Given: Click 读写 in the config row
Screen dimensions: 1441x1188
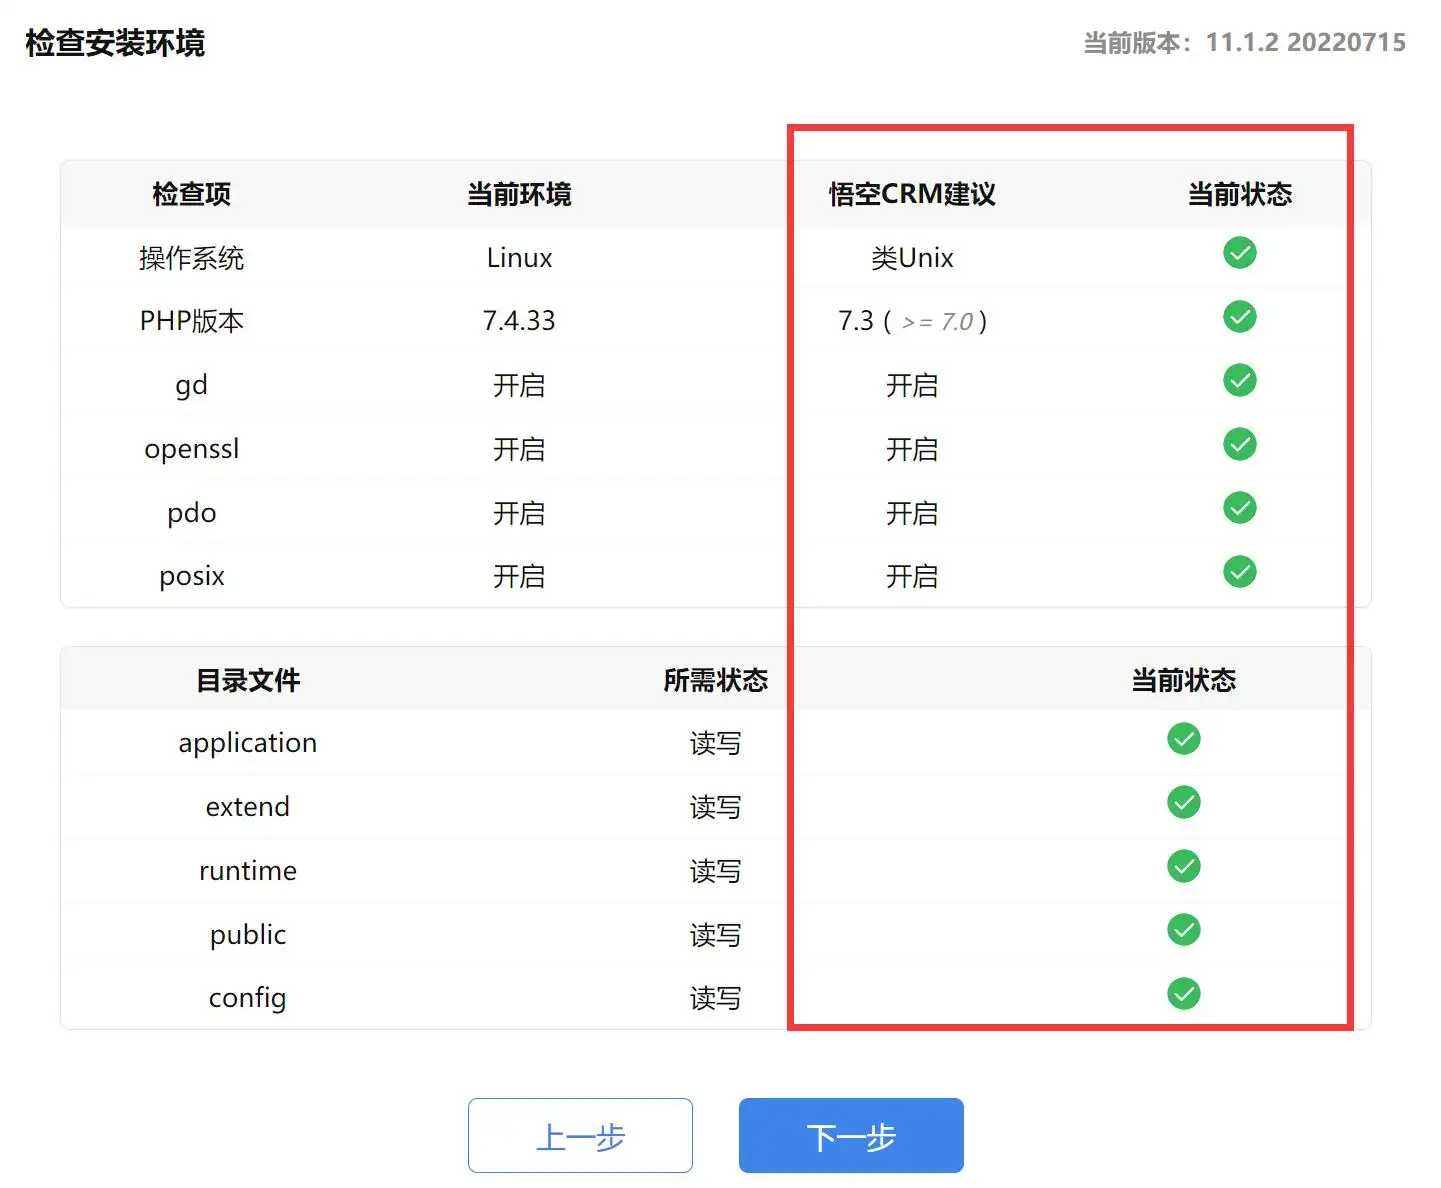Looking at the screenshot, I should [x=715, y=998].
